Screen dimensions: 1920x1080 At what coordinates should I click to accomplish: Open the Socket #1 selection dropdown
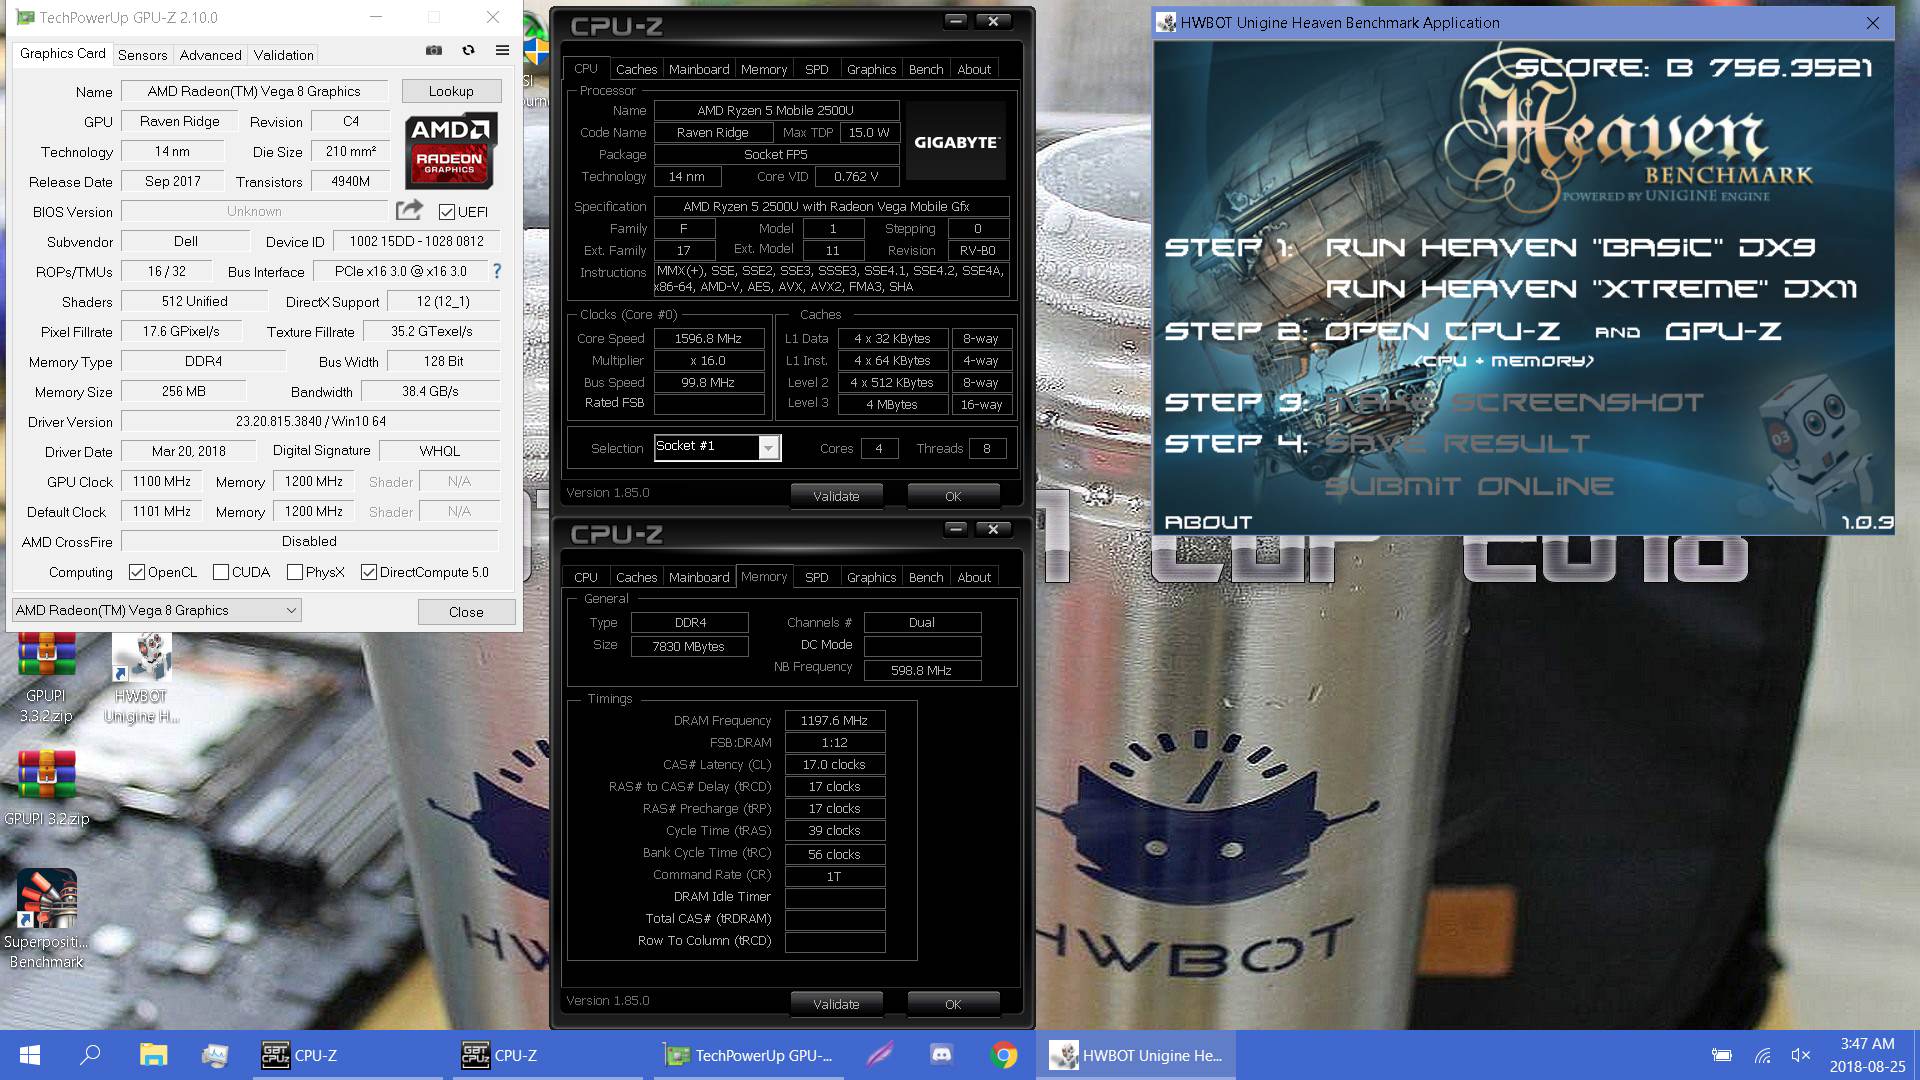pos(718,447)
